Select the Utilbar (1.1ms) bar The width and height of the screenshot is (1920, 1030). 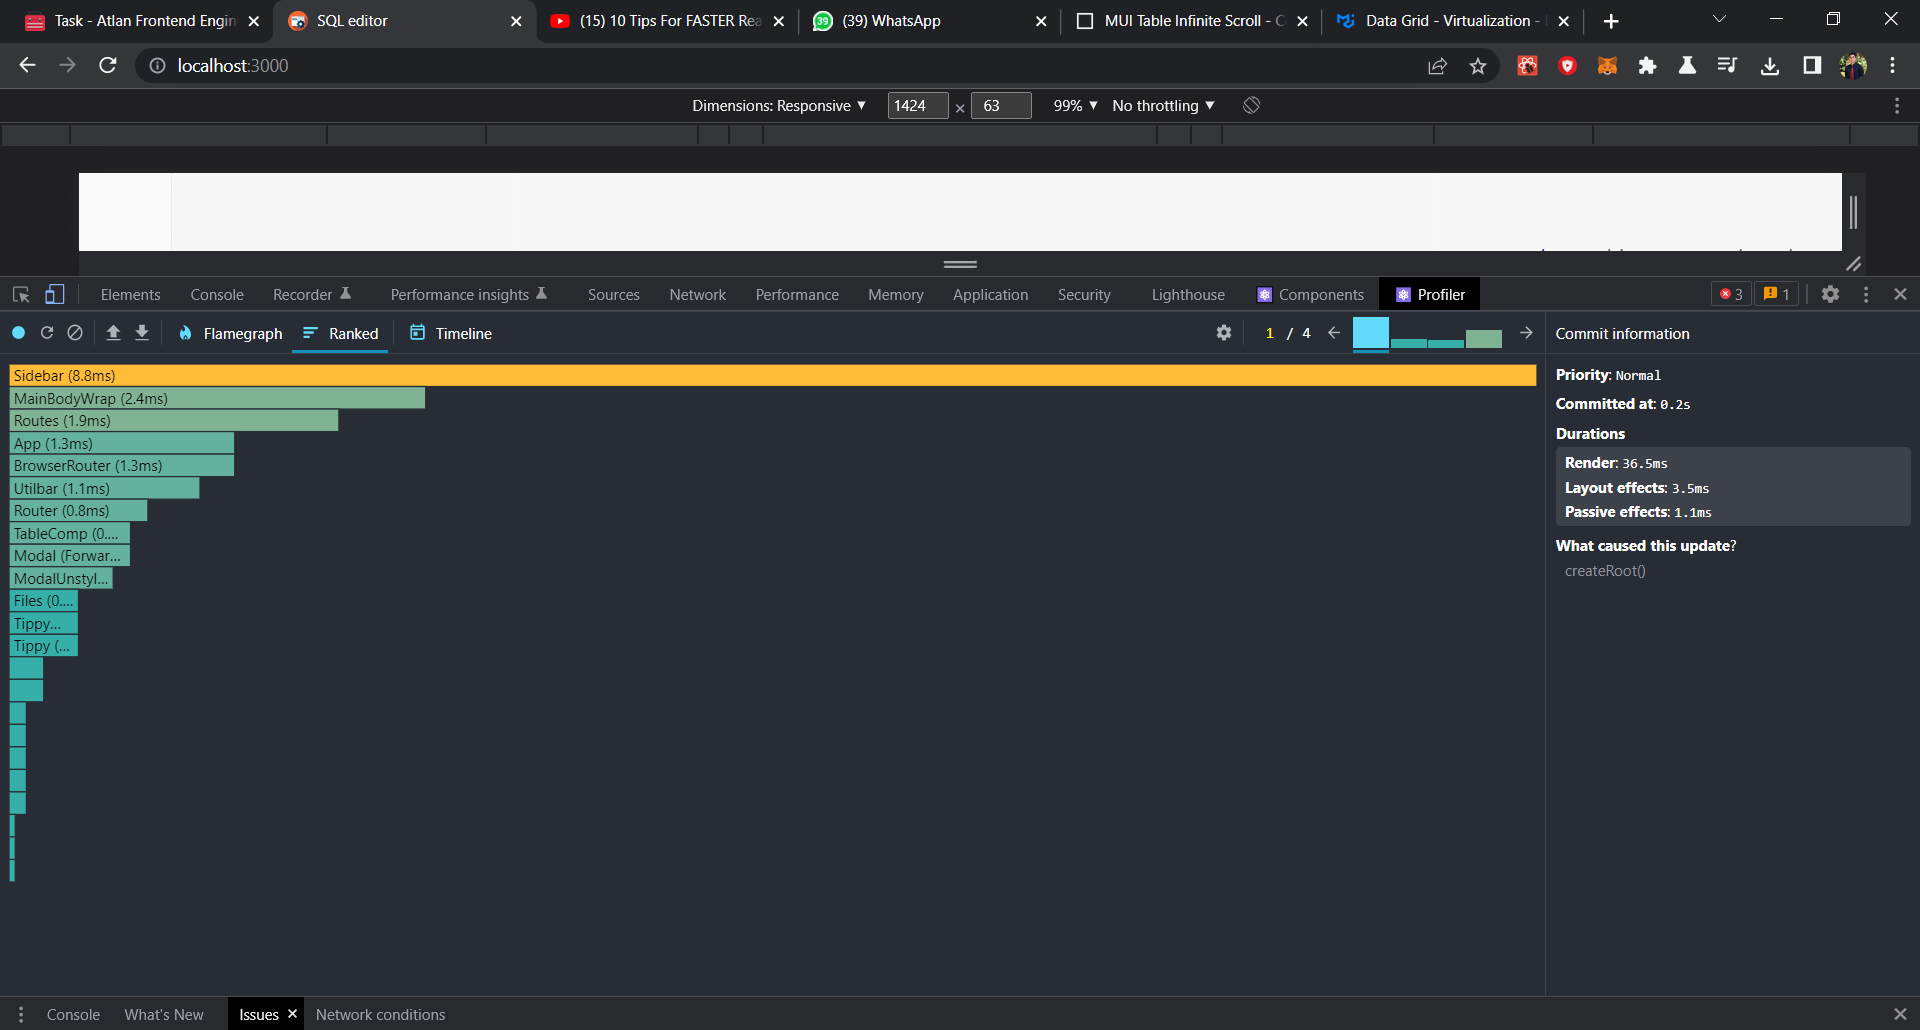105,488
